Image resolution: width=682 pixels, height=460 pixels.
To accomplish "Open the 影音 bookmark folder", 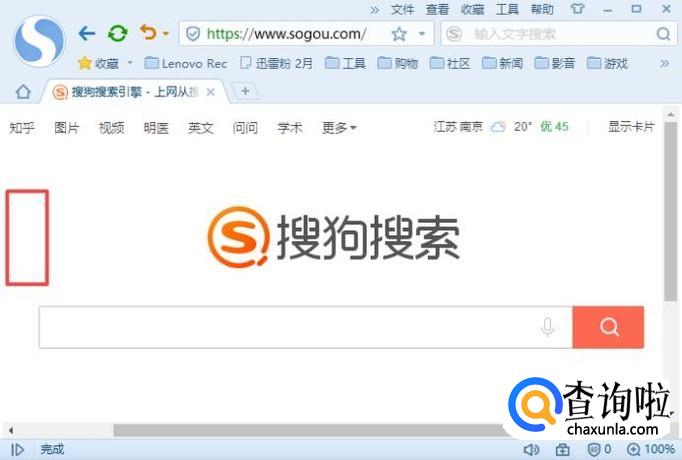I will coord(555,63).
